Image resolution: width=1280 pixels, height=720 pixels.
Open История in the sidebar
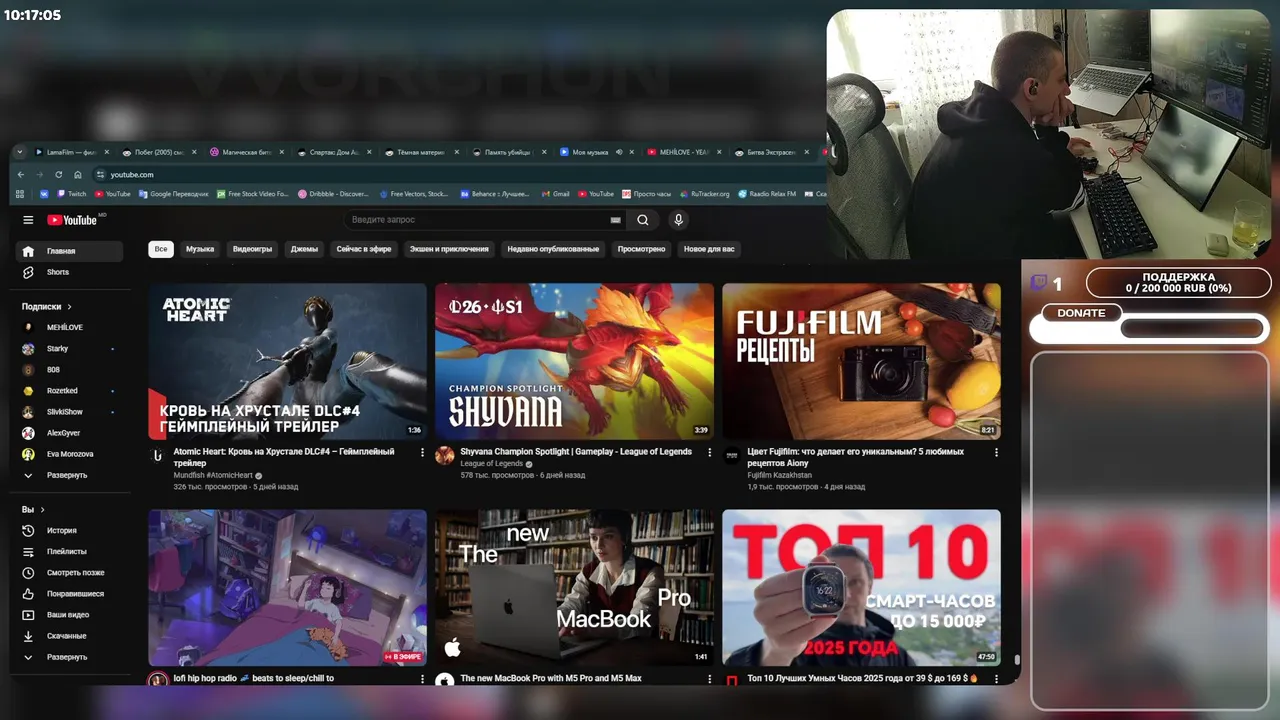(x=70, y=530)
